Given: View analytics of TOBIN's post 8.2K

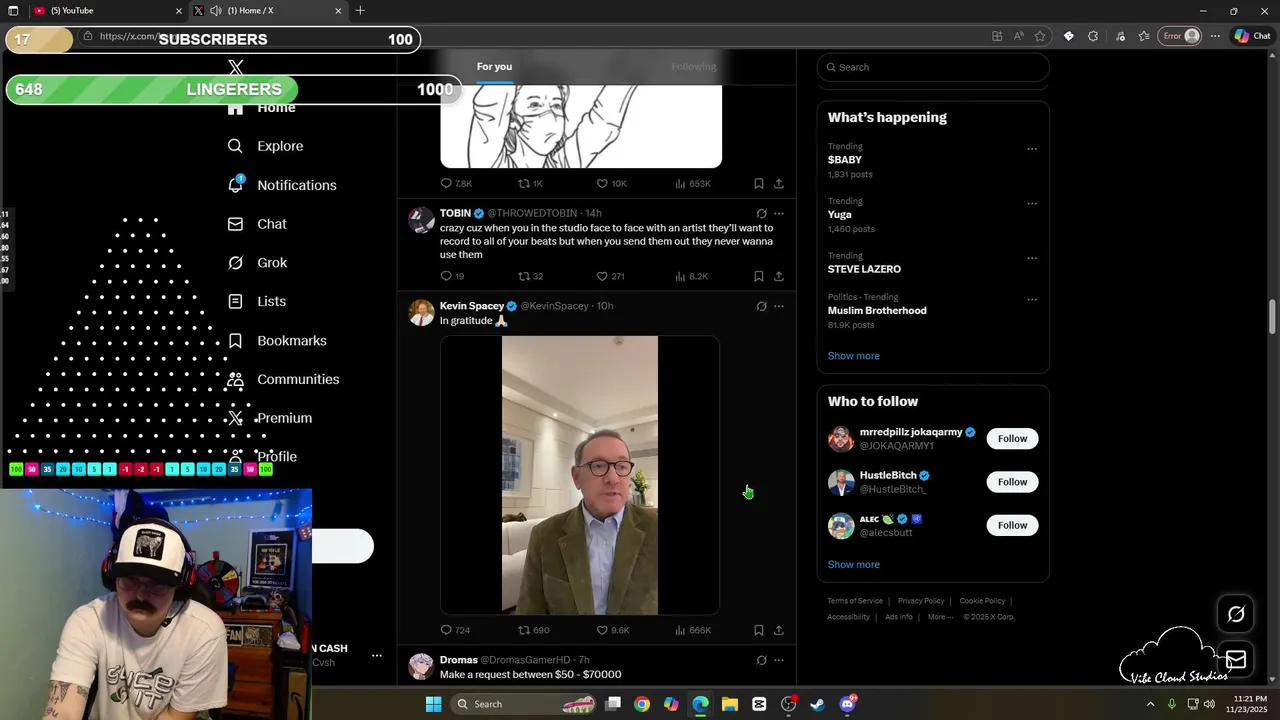Looking at the screenshot, I should pos(692,276).
